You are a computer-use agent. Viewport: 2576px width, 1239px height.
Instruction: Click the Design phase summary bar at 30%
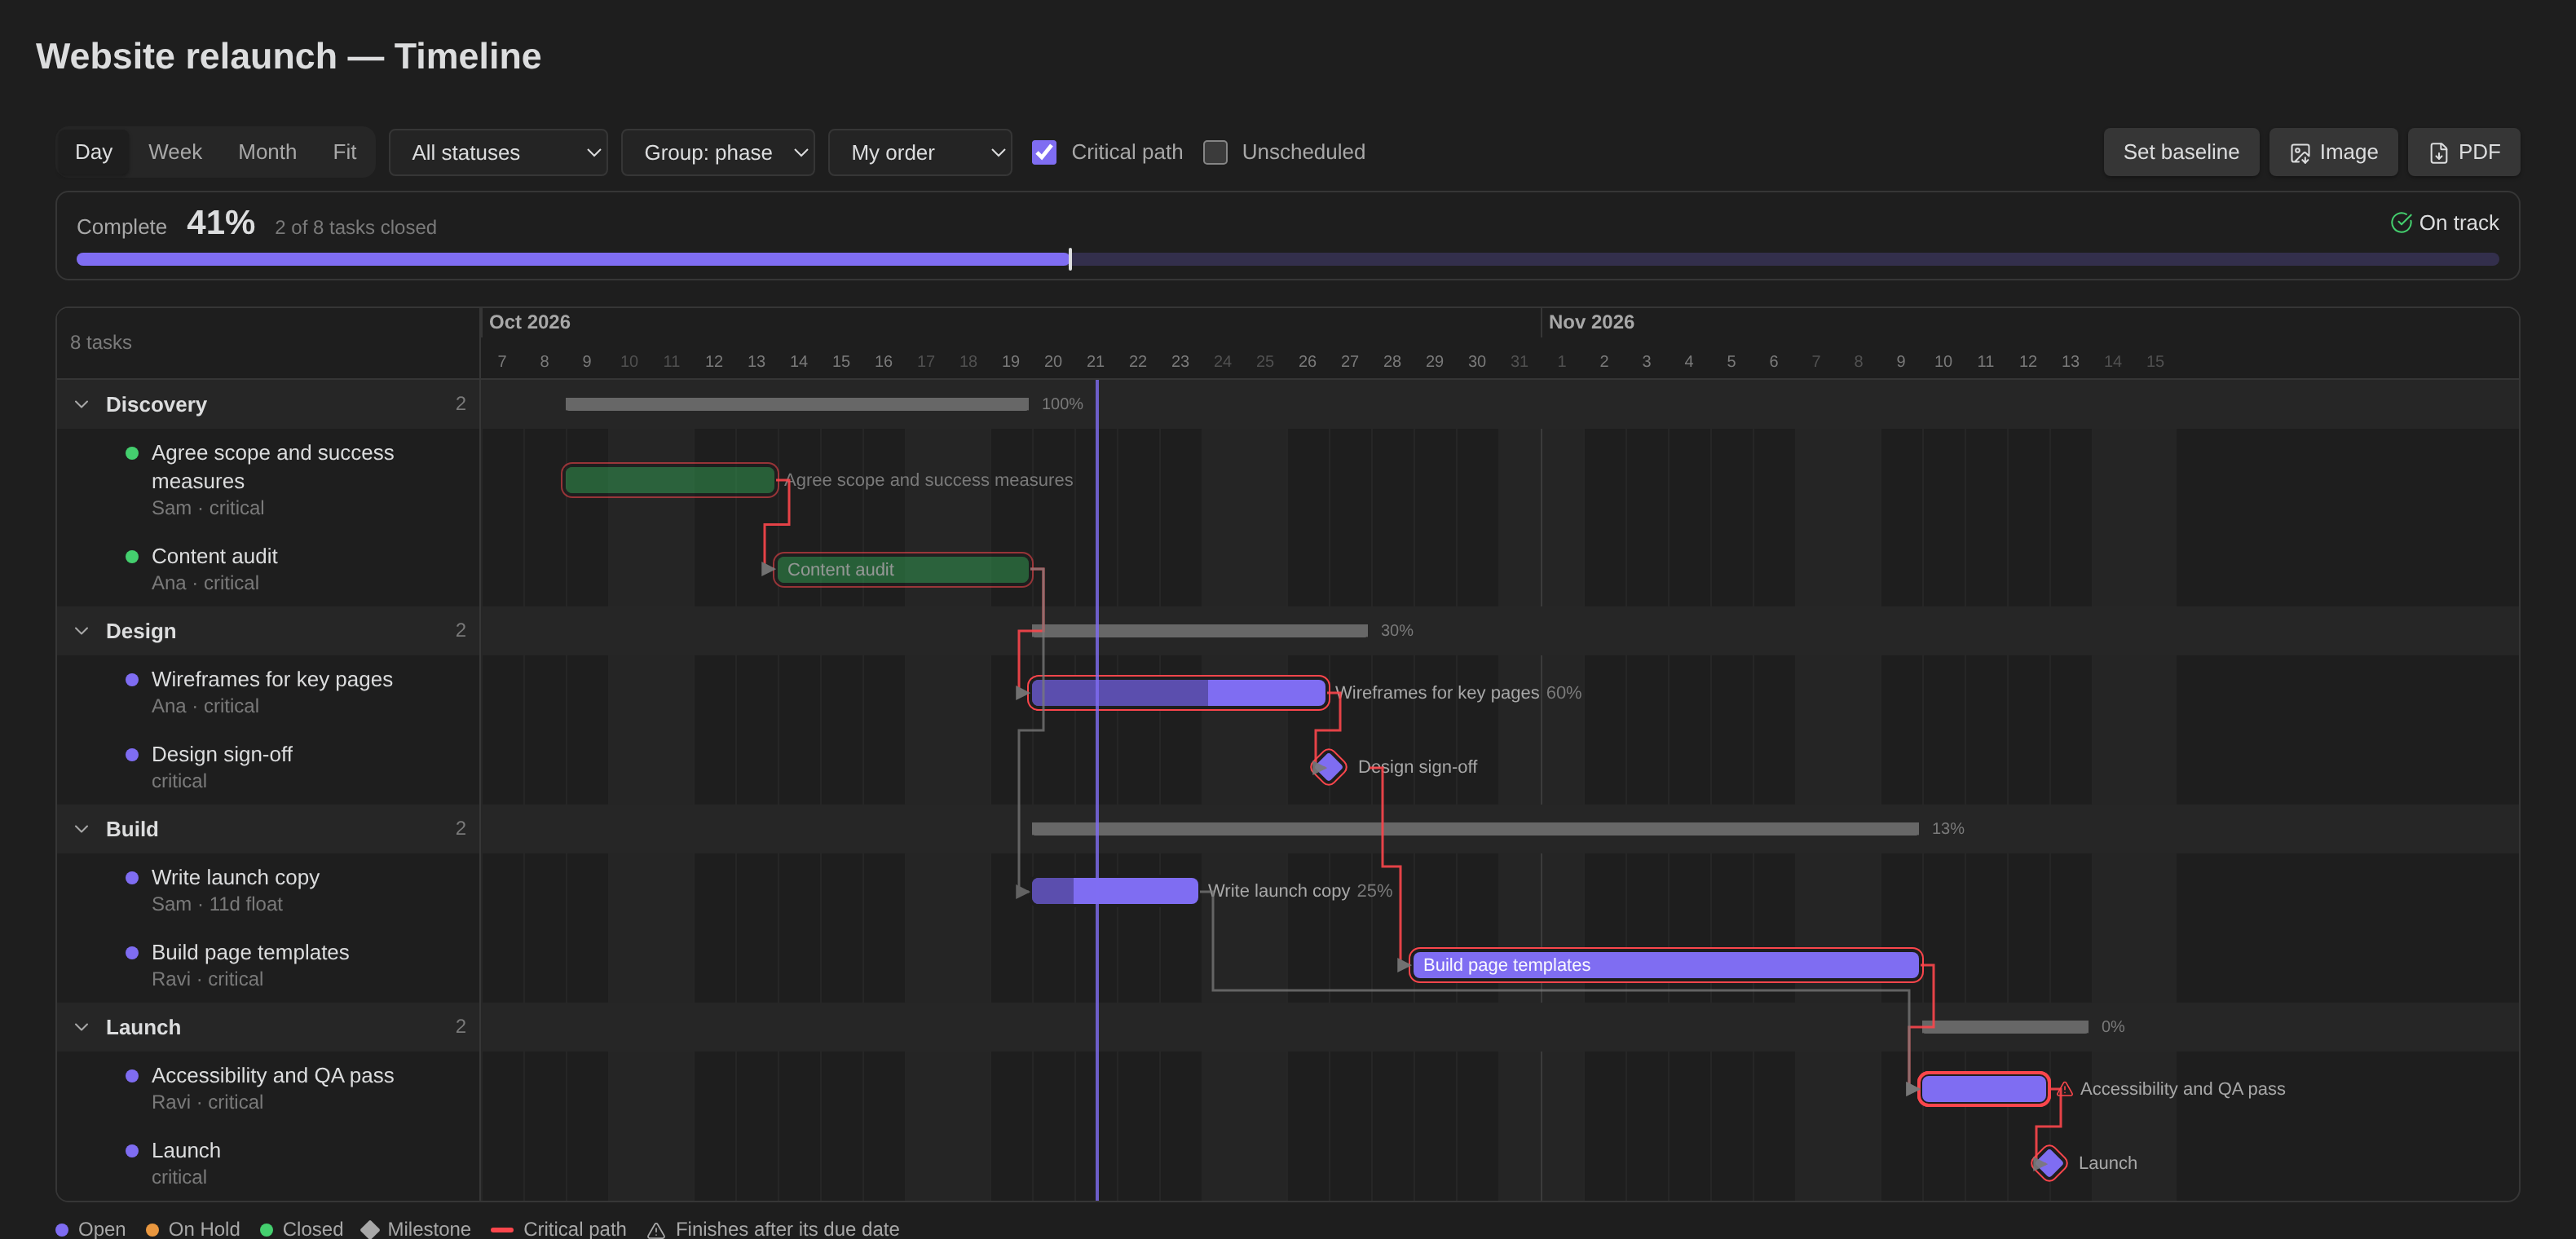pyautogui.click(x=1199, y=631)
